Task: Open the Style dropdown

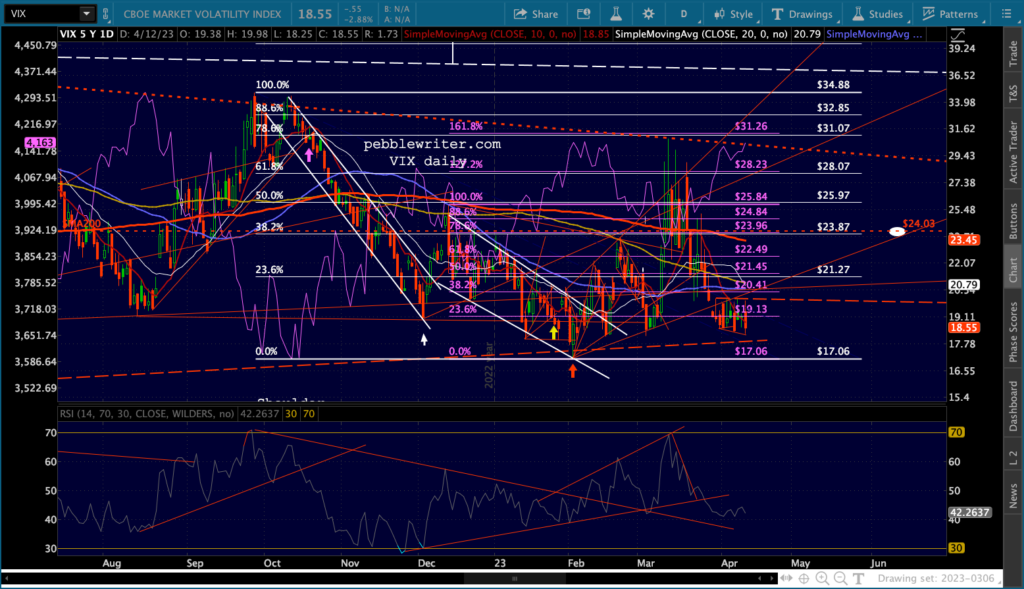Action: [733, 14]
